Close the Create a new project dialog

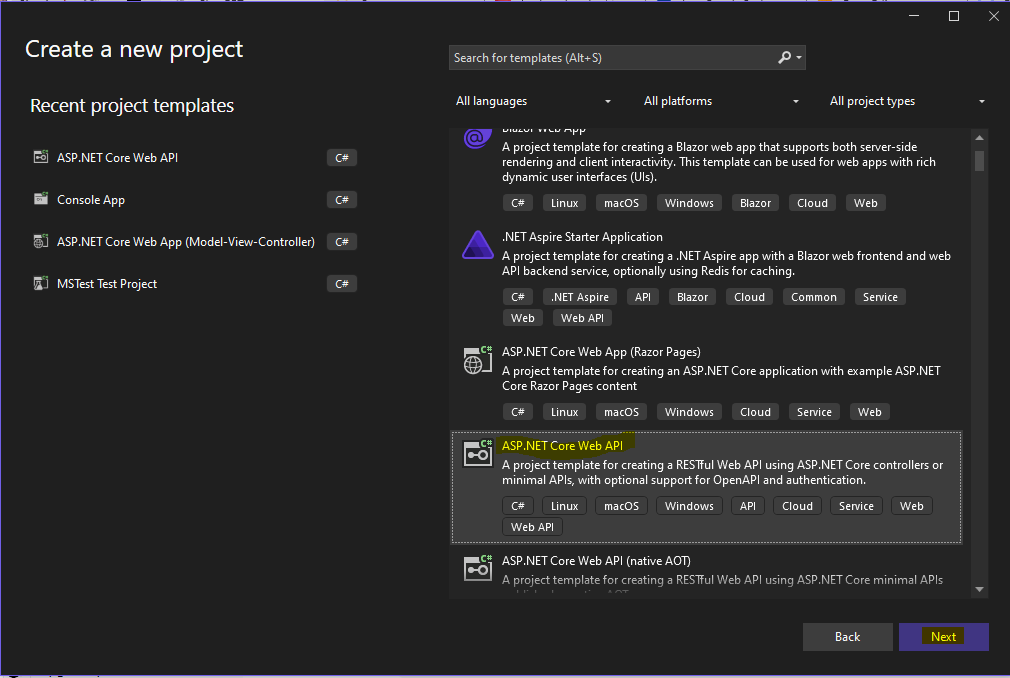(994, 16)
